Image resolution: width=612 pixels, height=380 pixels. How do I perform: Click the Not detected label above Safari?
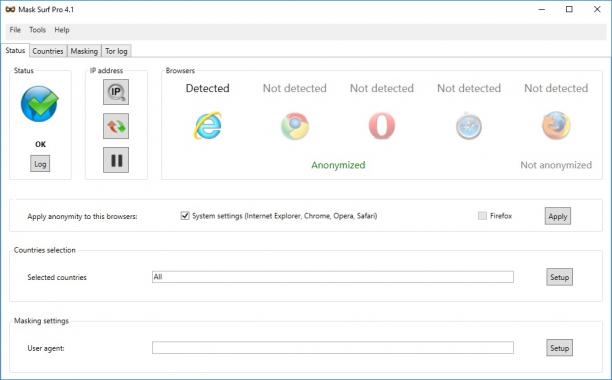coord(469,88)
